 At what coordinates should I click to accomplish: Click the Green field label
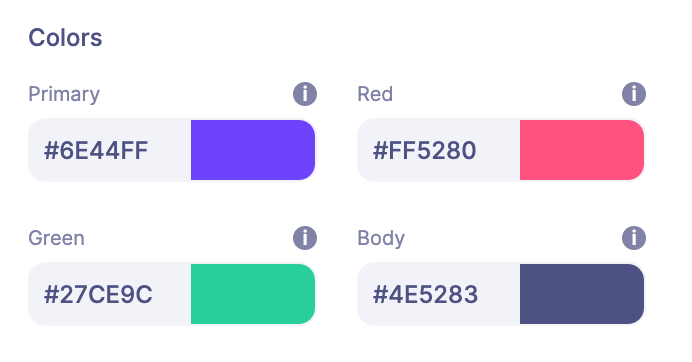pos(56,238)
